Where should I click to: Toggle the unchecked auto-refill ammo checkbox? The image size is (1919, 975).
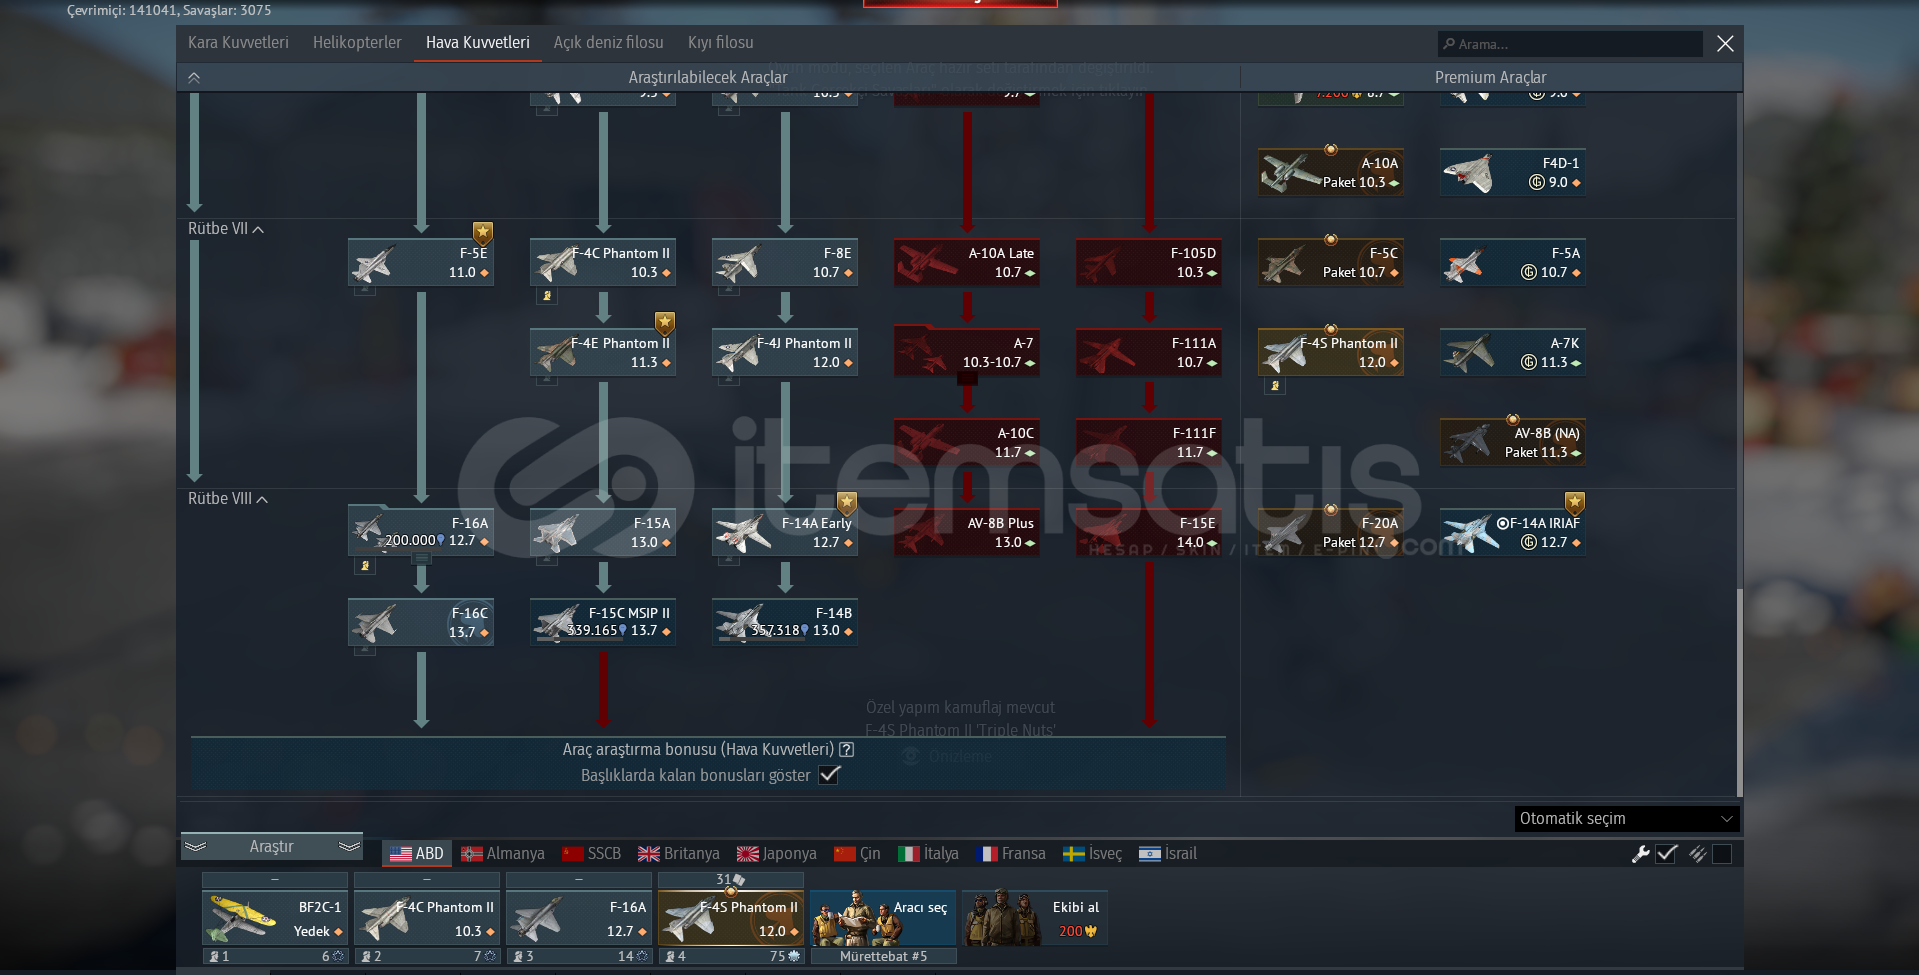point(1722,854)
